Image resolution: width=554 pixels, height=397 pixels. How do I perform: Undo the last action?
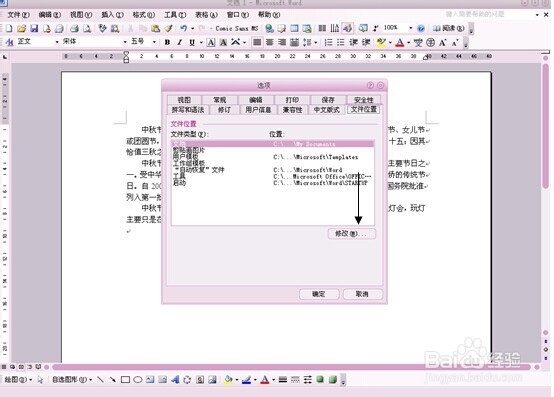(x=183, y=28)
